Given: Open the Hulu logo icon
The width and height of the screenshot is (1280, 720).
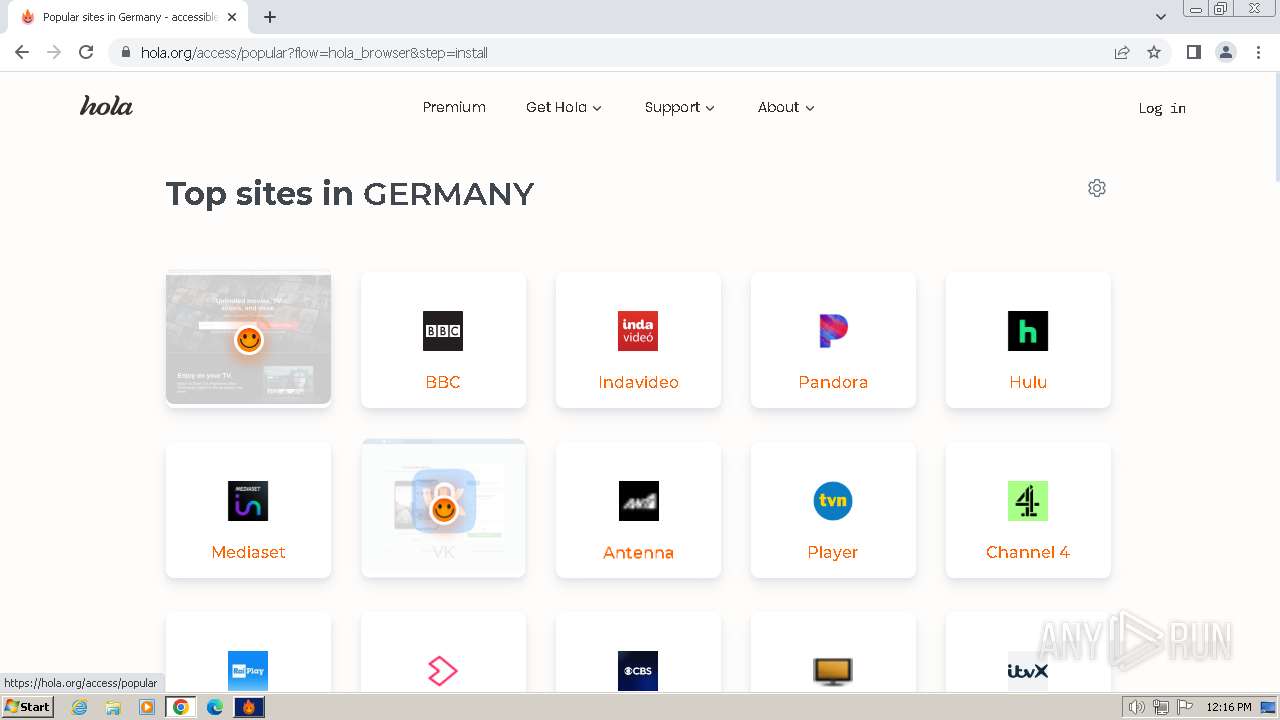Looking at the screenshot, I should click(x=1028, y=331).
